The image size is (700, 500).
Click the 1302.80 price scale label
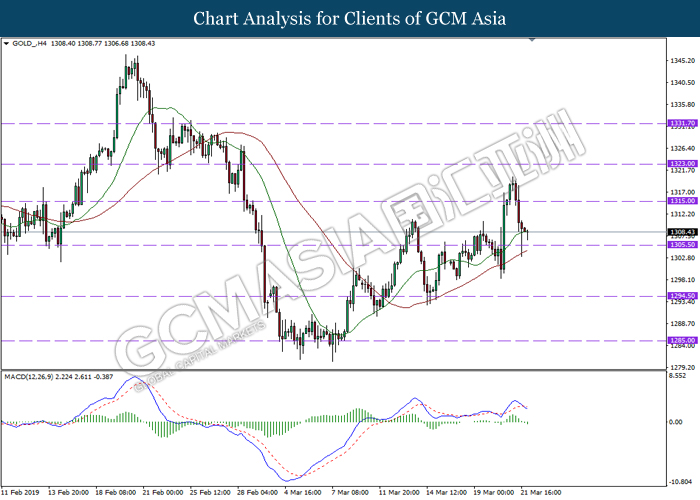point(683,258)
